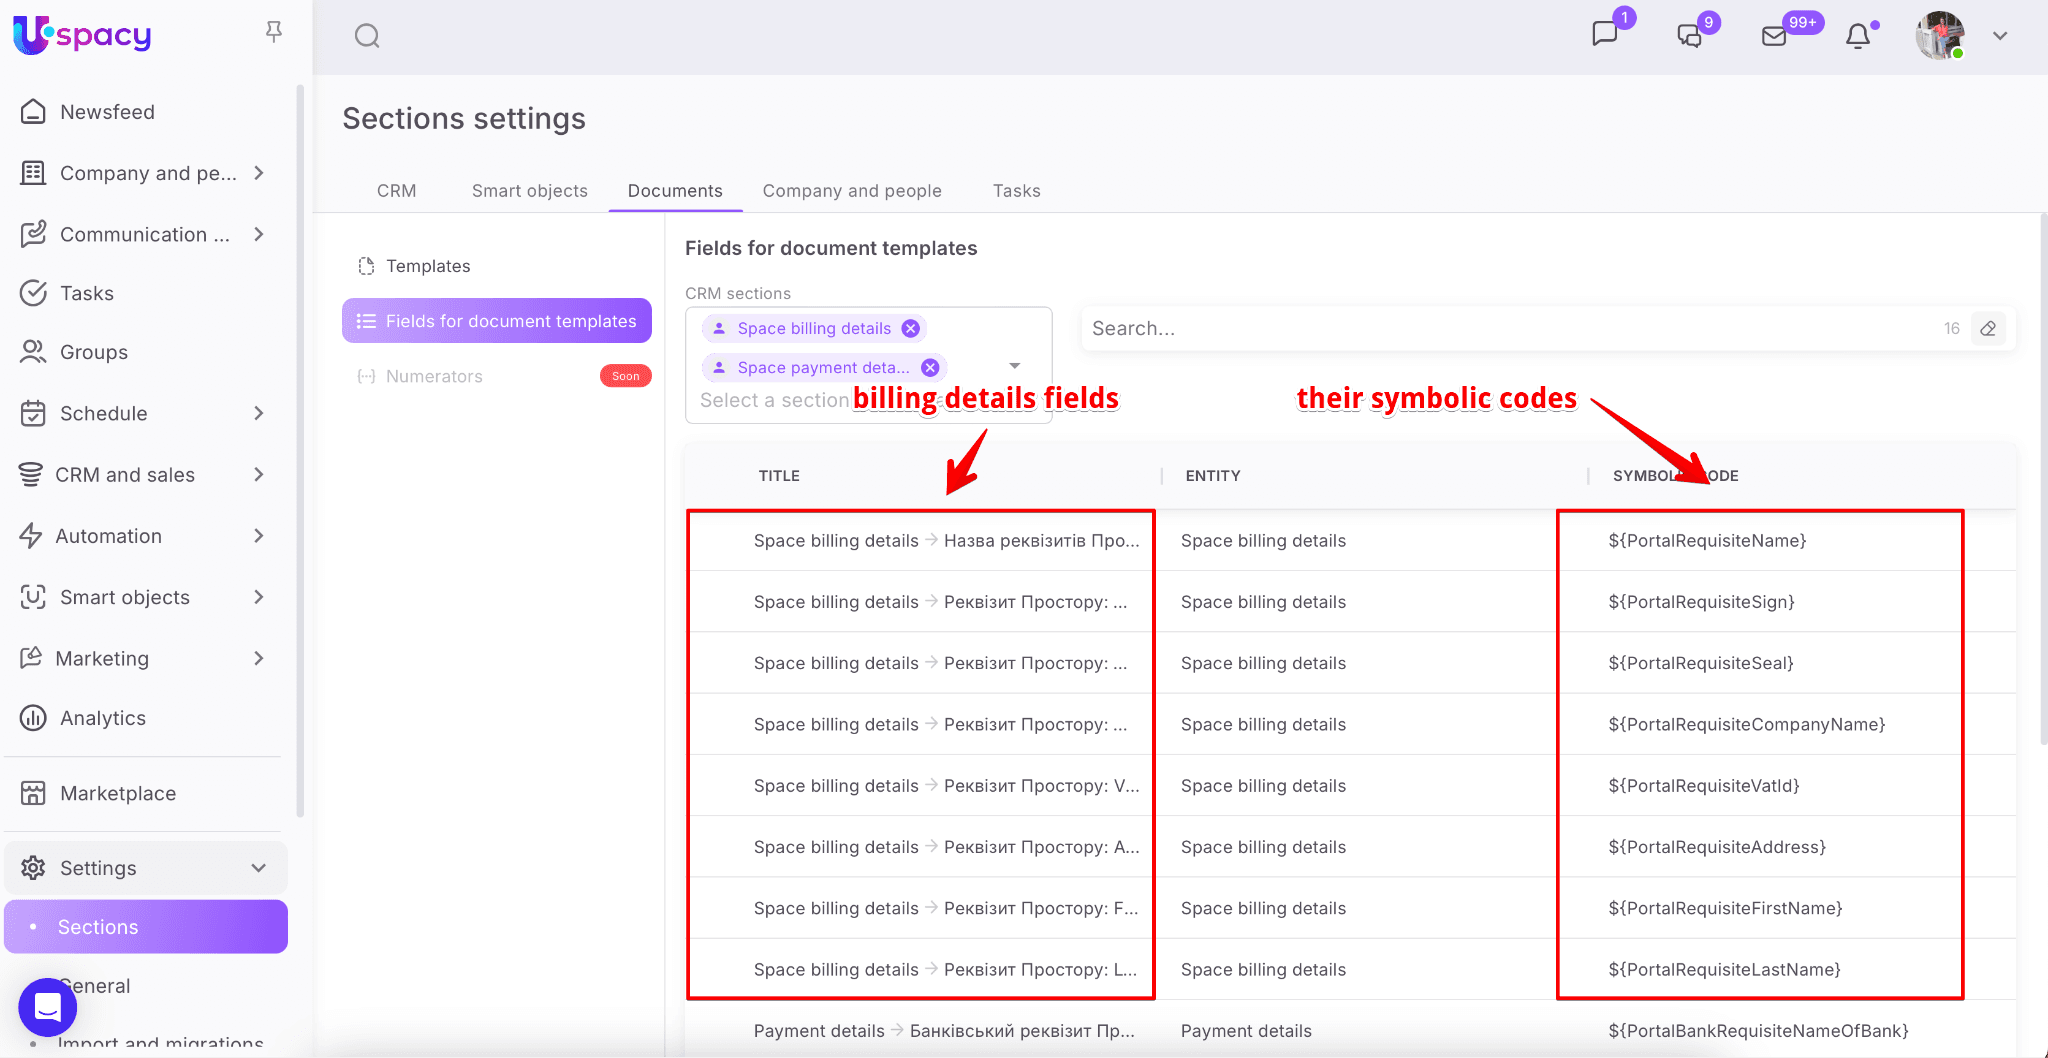This screenshot has width=2048, height=1058.
Task: Expand the CRM and sales menu
Action: pyautogui.click(x=258, y=475)
